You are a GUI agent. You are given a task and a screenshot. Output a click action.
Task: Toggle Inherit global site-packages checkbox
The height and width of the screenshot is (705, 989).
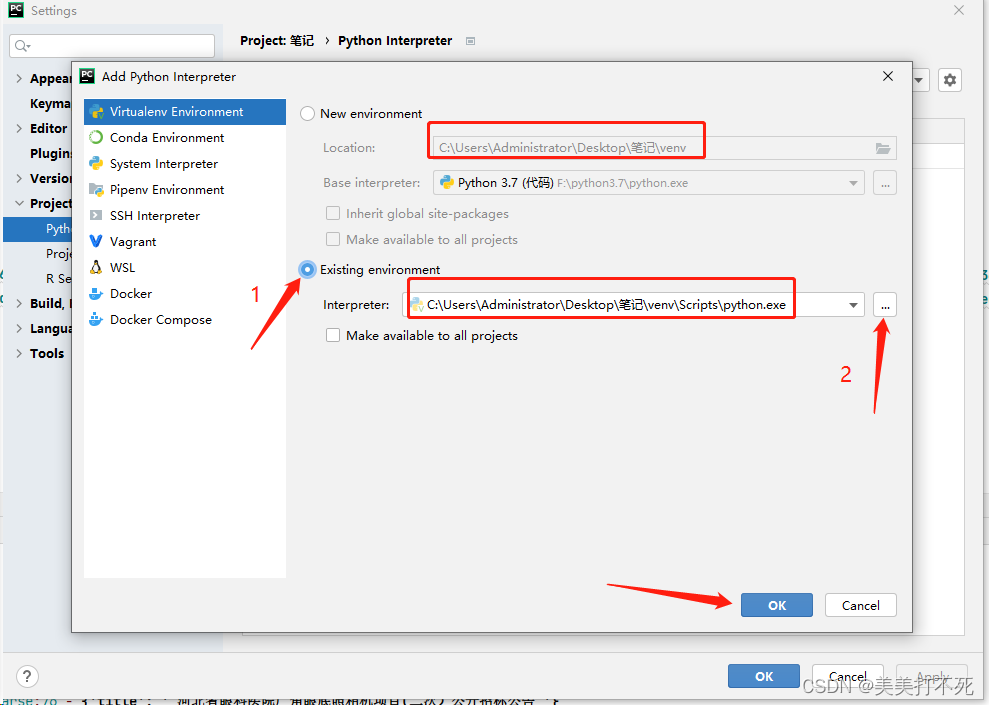coord(333,213)
